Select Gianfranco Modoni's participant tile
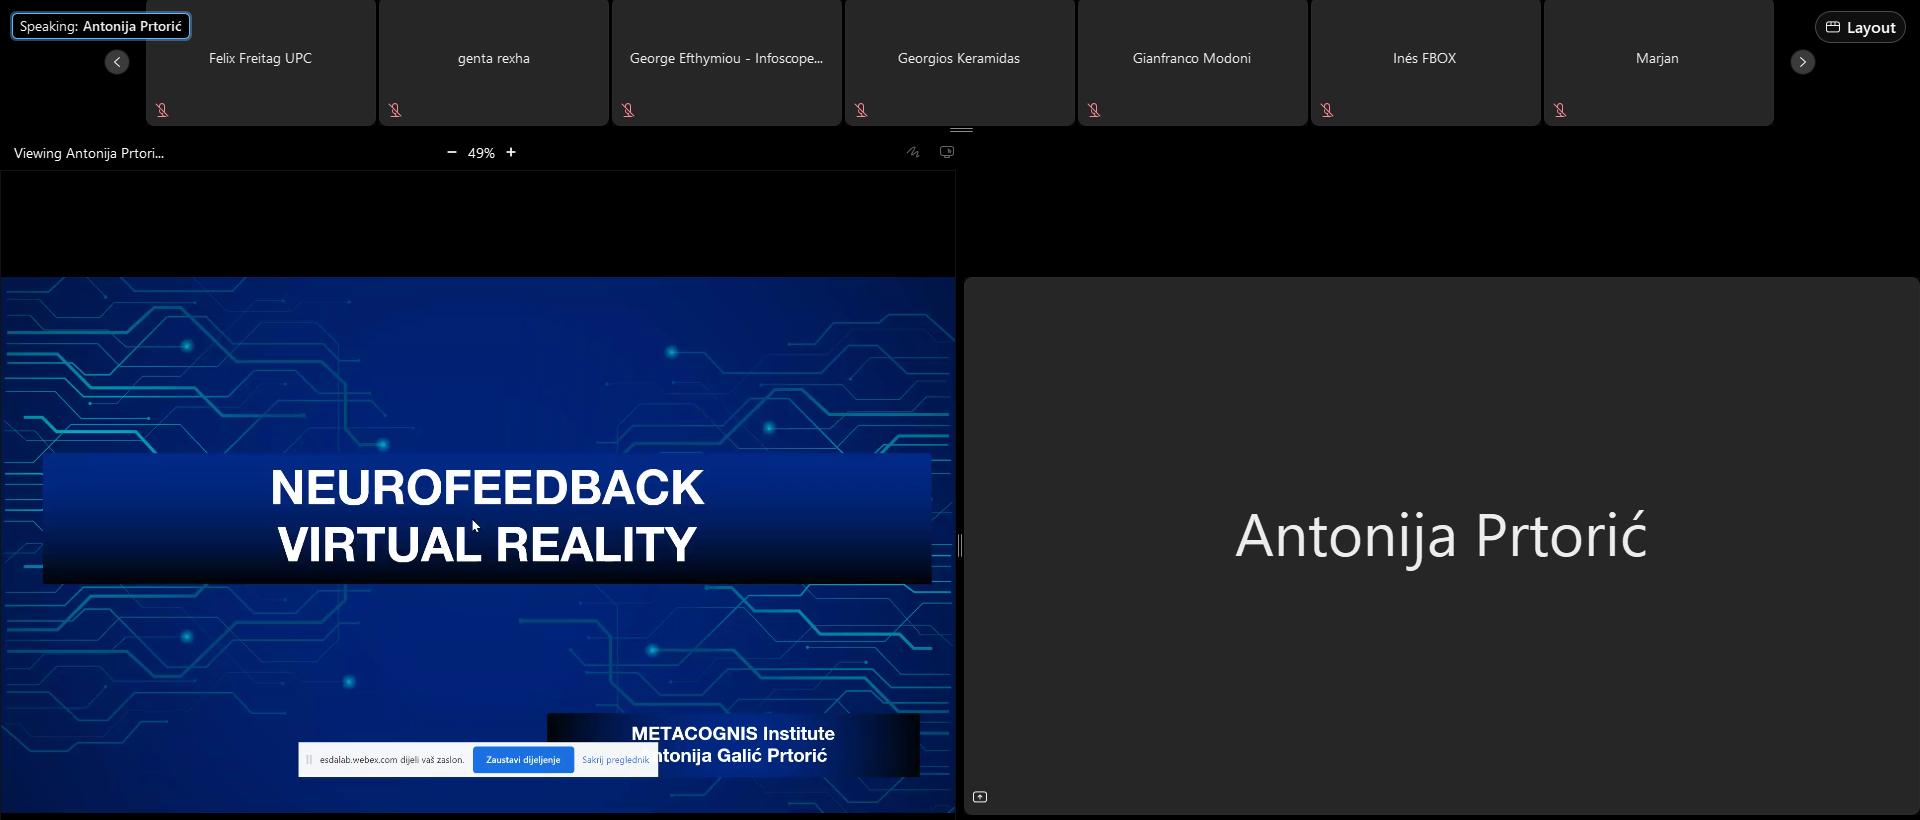Screen dimensions: 1920x820 point(1191,62)
